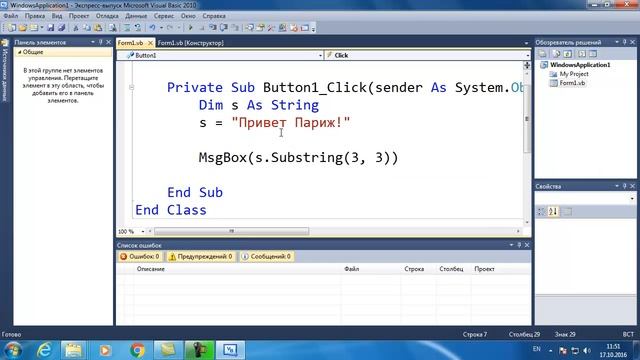This screenshot has width=640, height=360.
Task: Click the Windows Start button
Action: pyautogui.click(x=13, y=350)
